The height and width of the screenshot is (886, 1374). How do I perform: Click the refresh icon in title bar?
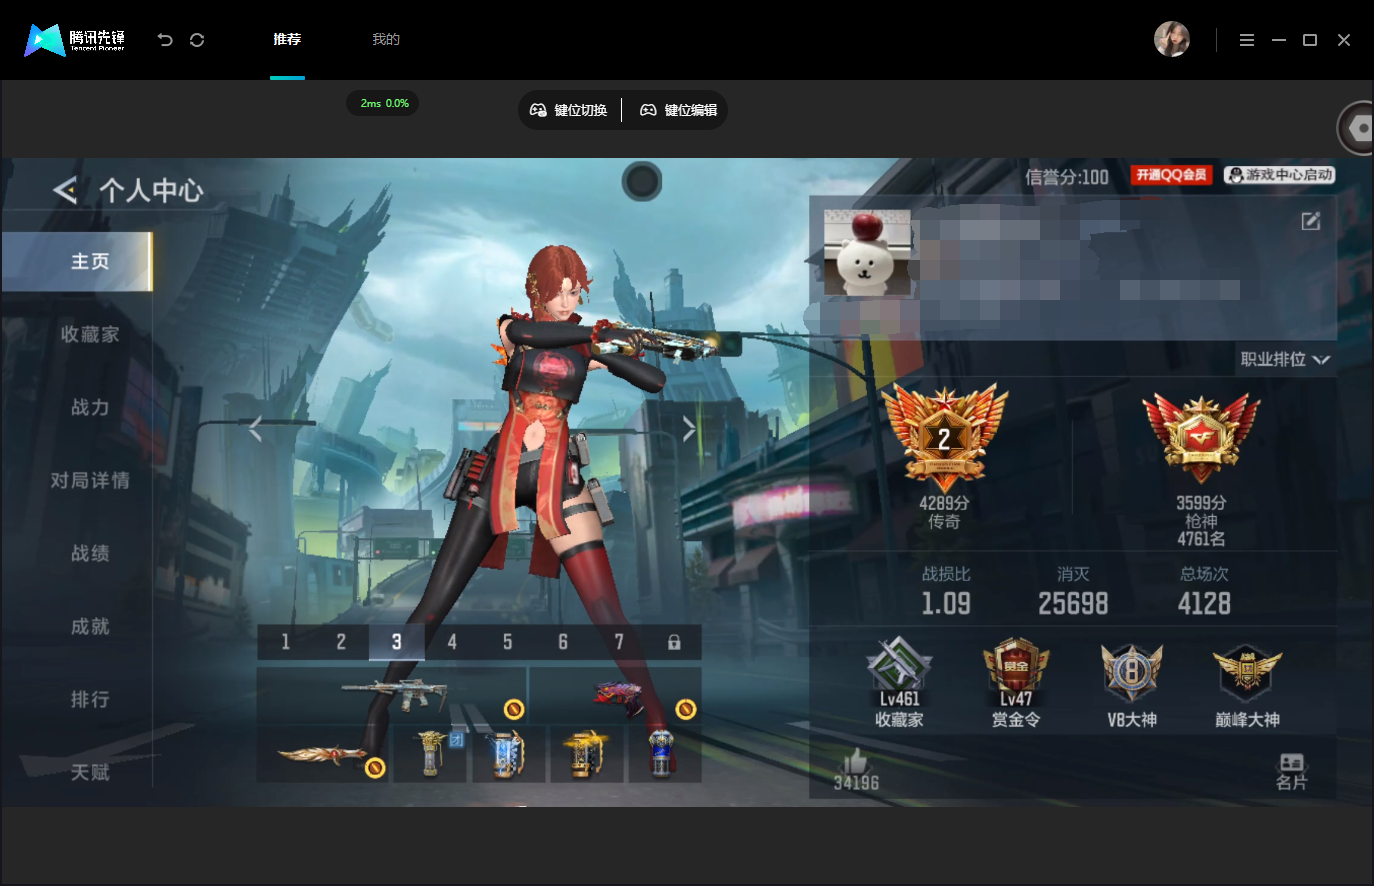pyautogui.click(x=197, y=40)
